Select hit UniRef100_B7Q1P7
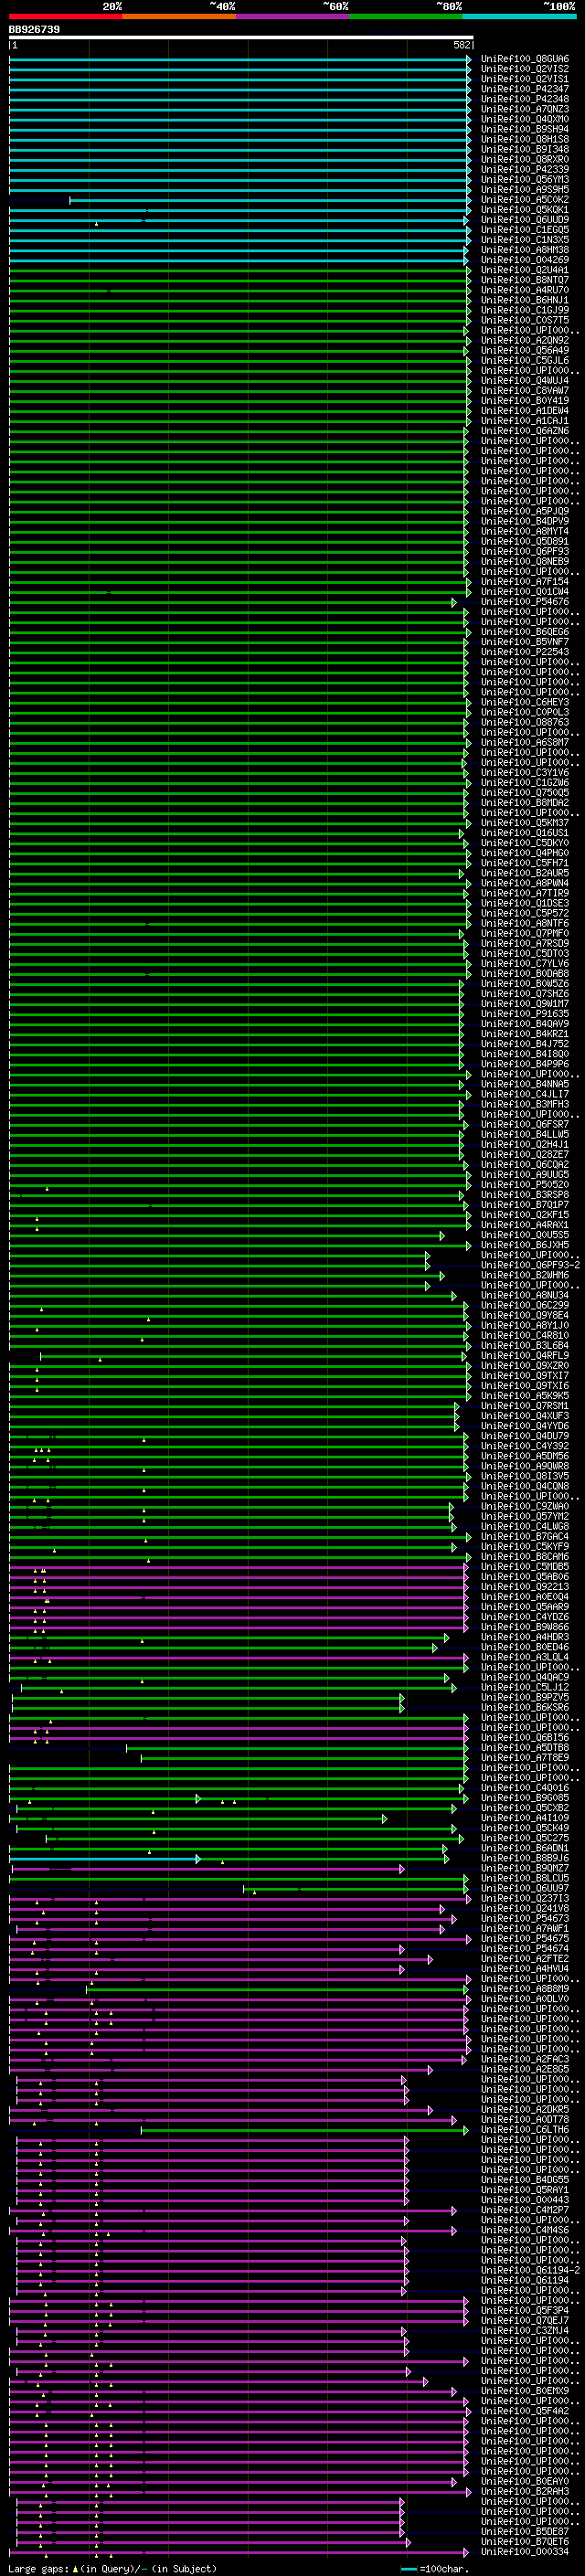The height and width of the screenshot is (2576, 585). coord(524,1204)
